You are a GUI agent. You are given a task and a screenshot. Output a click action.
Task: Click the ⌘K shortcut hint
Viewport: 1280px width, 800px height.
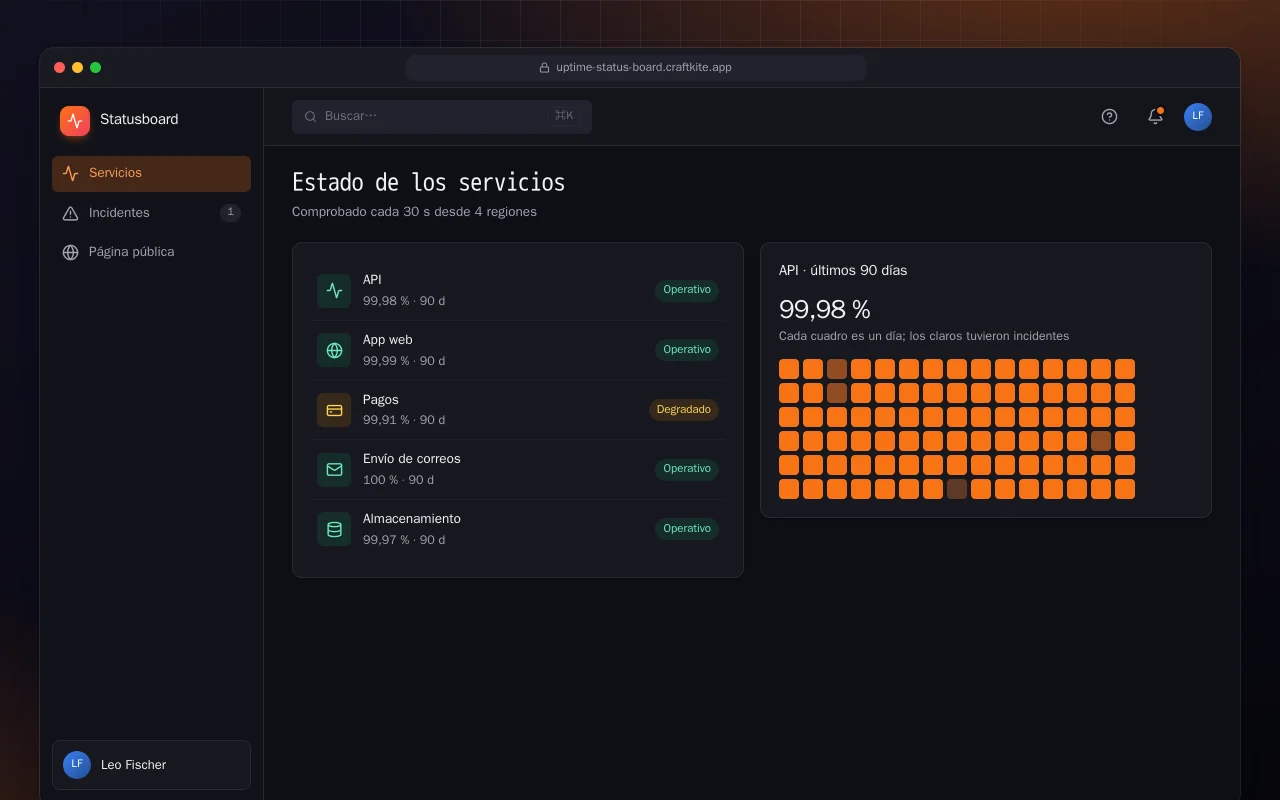(564, 116)
